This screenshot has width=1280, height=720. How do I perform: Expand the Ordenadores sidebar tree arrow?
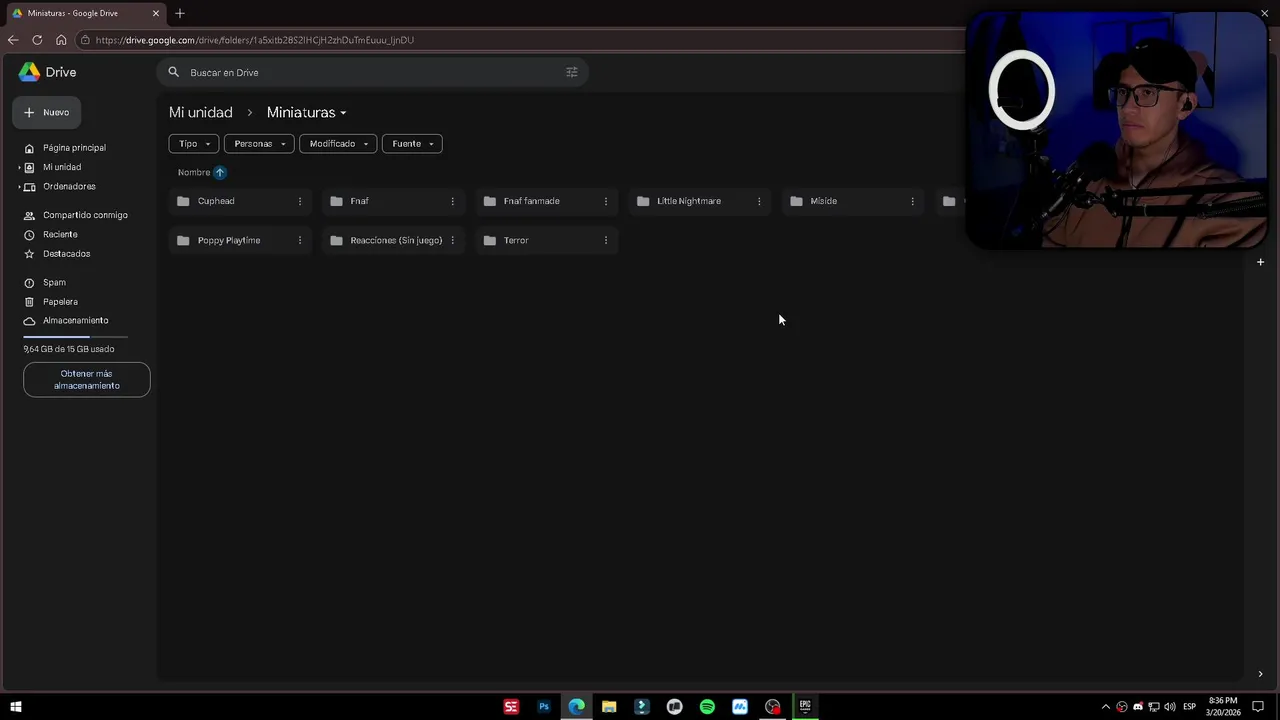coord(19,187)
